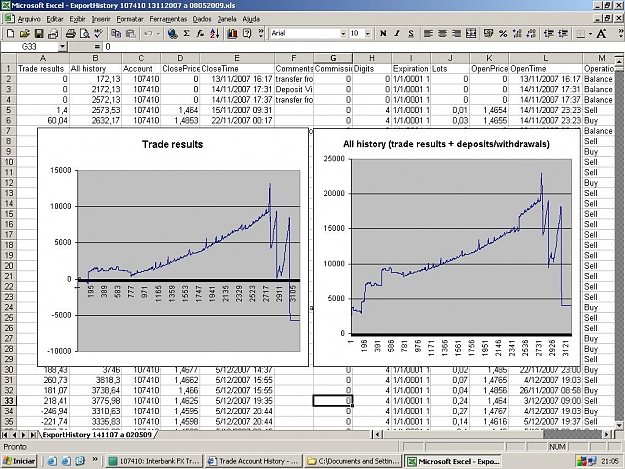The width and height of the screenshot is (625, 469).
Task: Show more standard toolbar buttons chevron
Action: click(x=261, y=33)
